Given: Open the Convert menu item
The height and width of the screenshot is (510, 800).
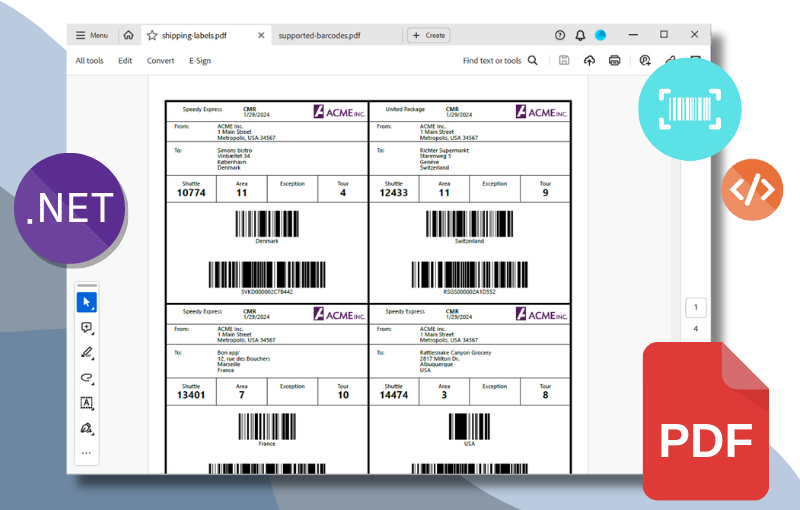Looking at the screenshot, I should point(160,61).
